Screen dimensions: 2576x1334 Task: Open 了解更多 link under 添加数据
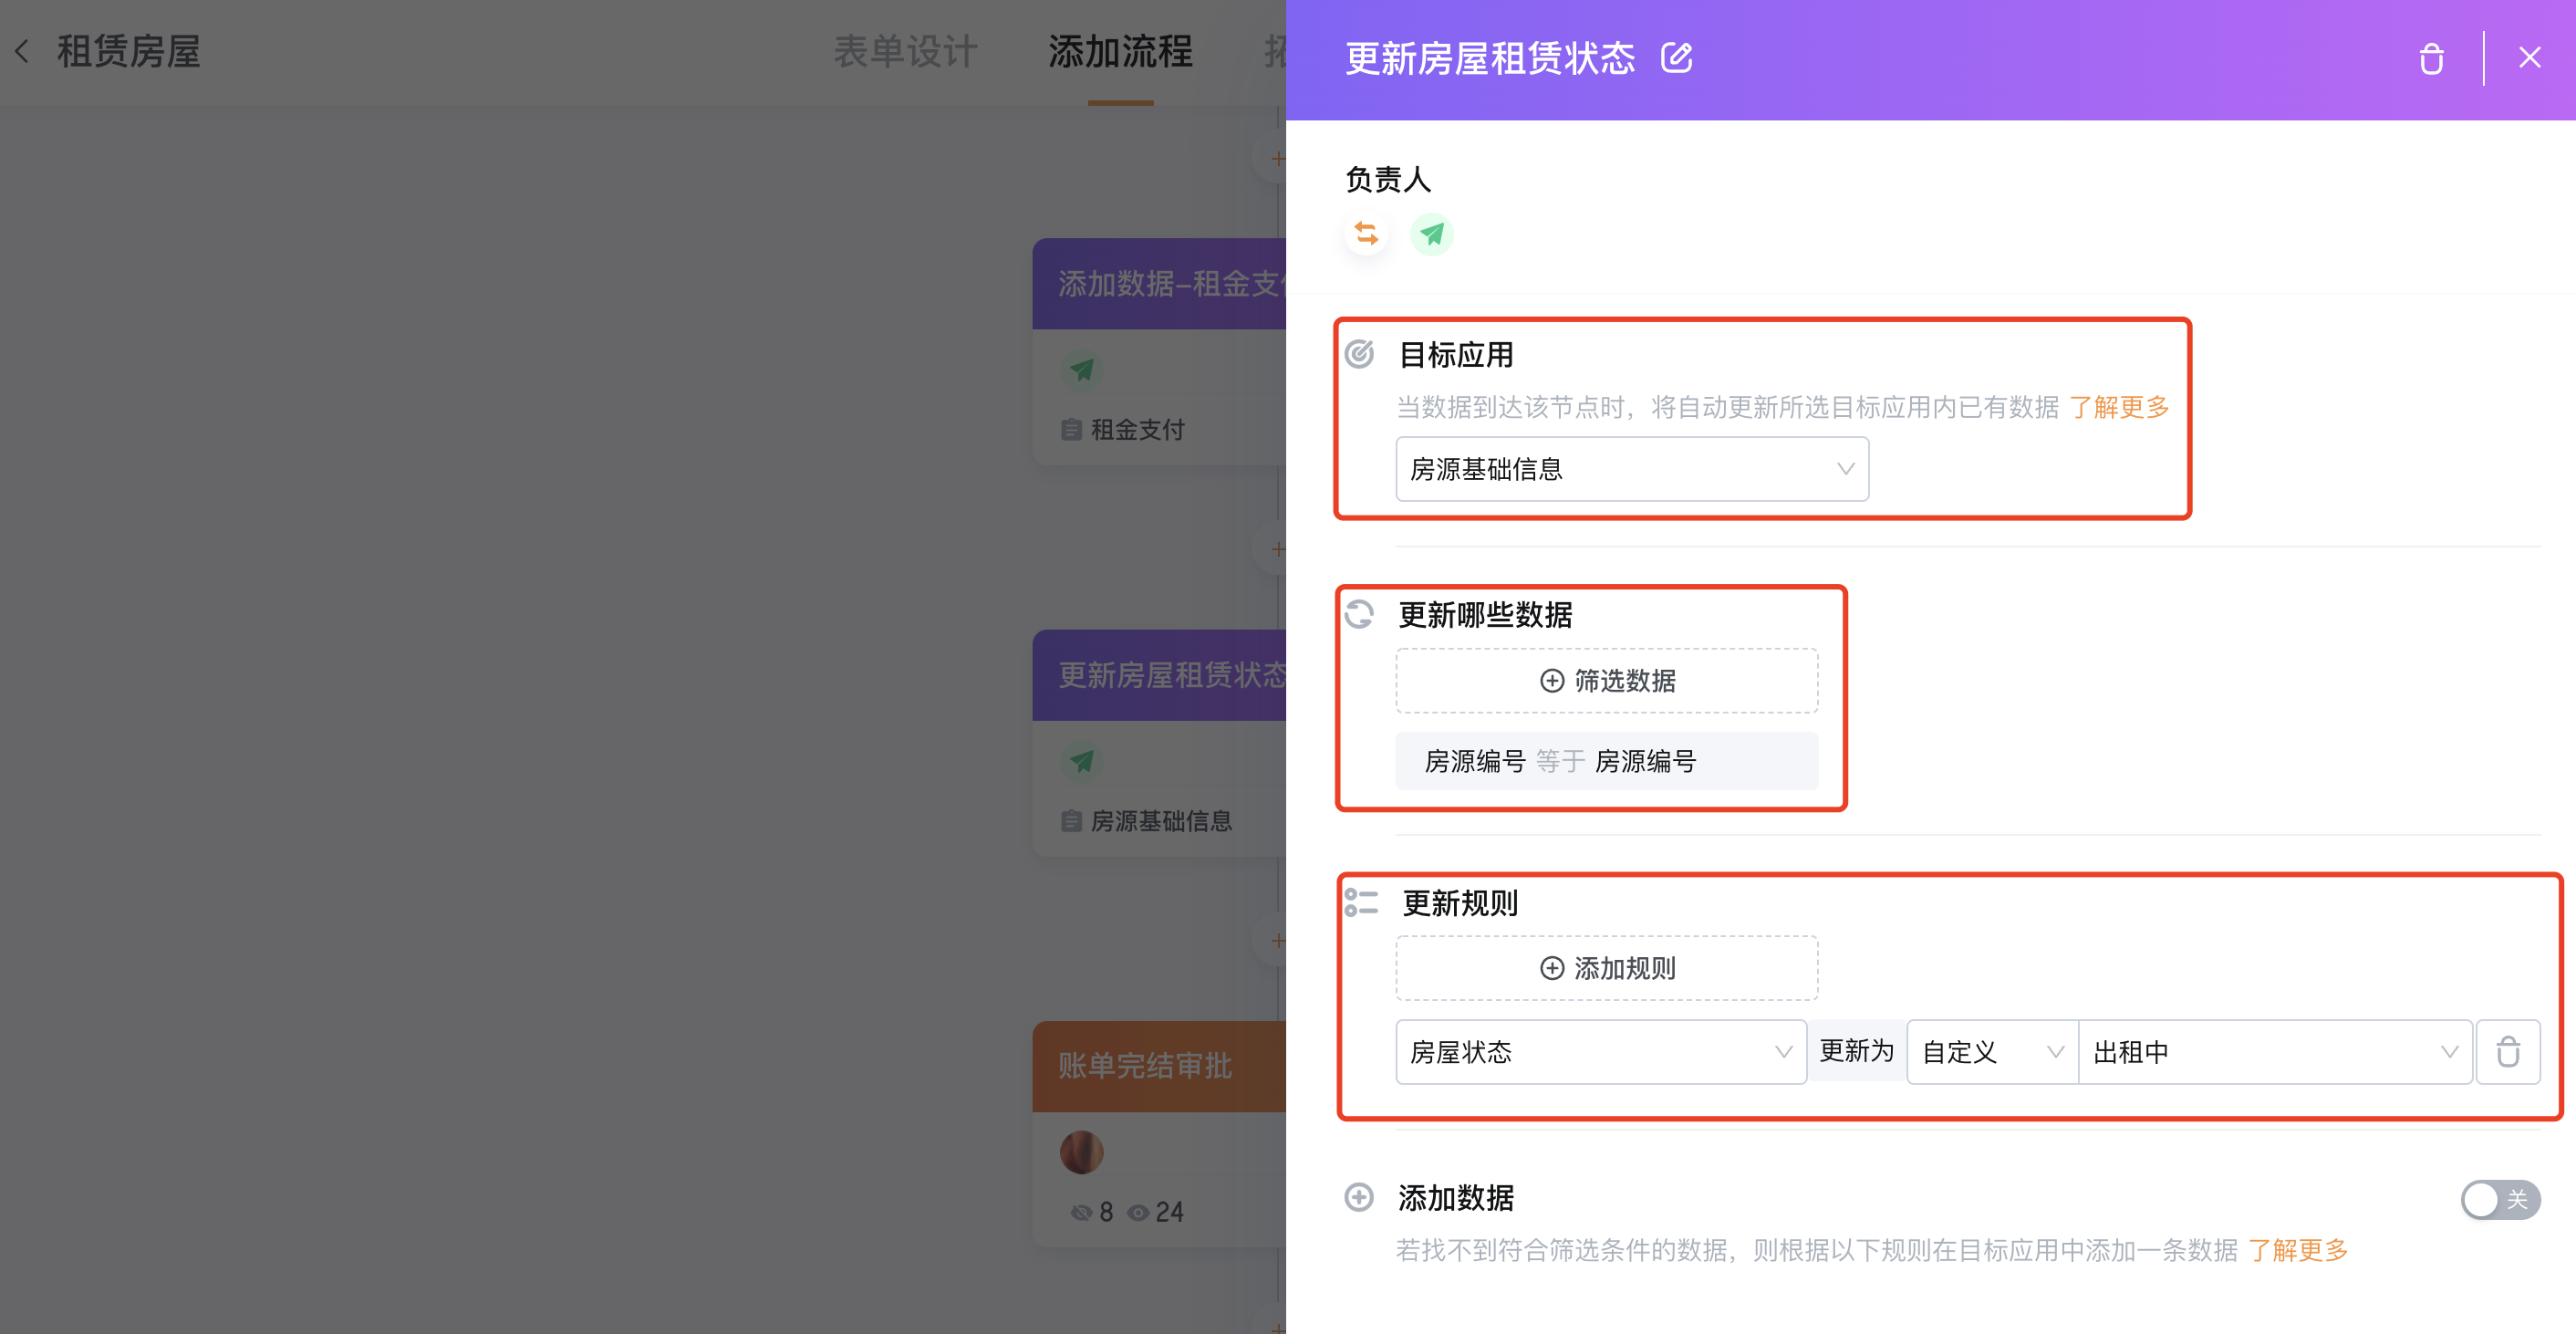(2298, 1249)
